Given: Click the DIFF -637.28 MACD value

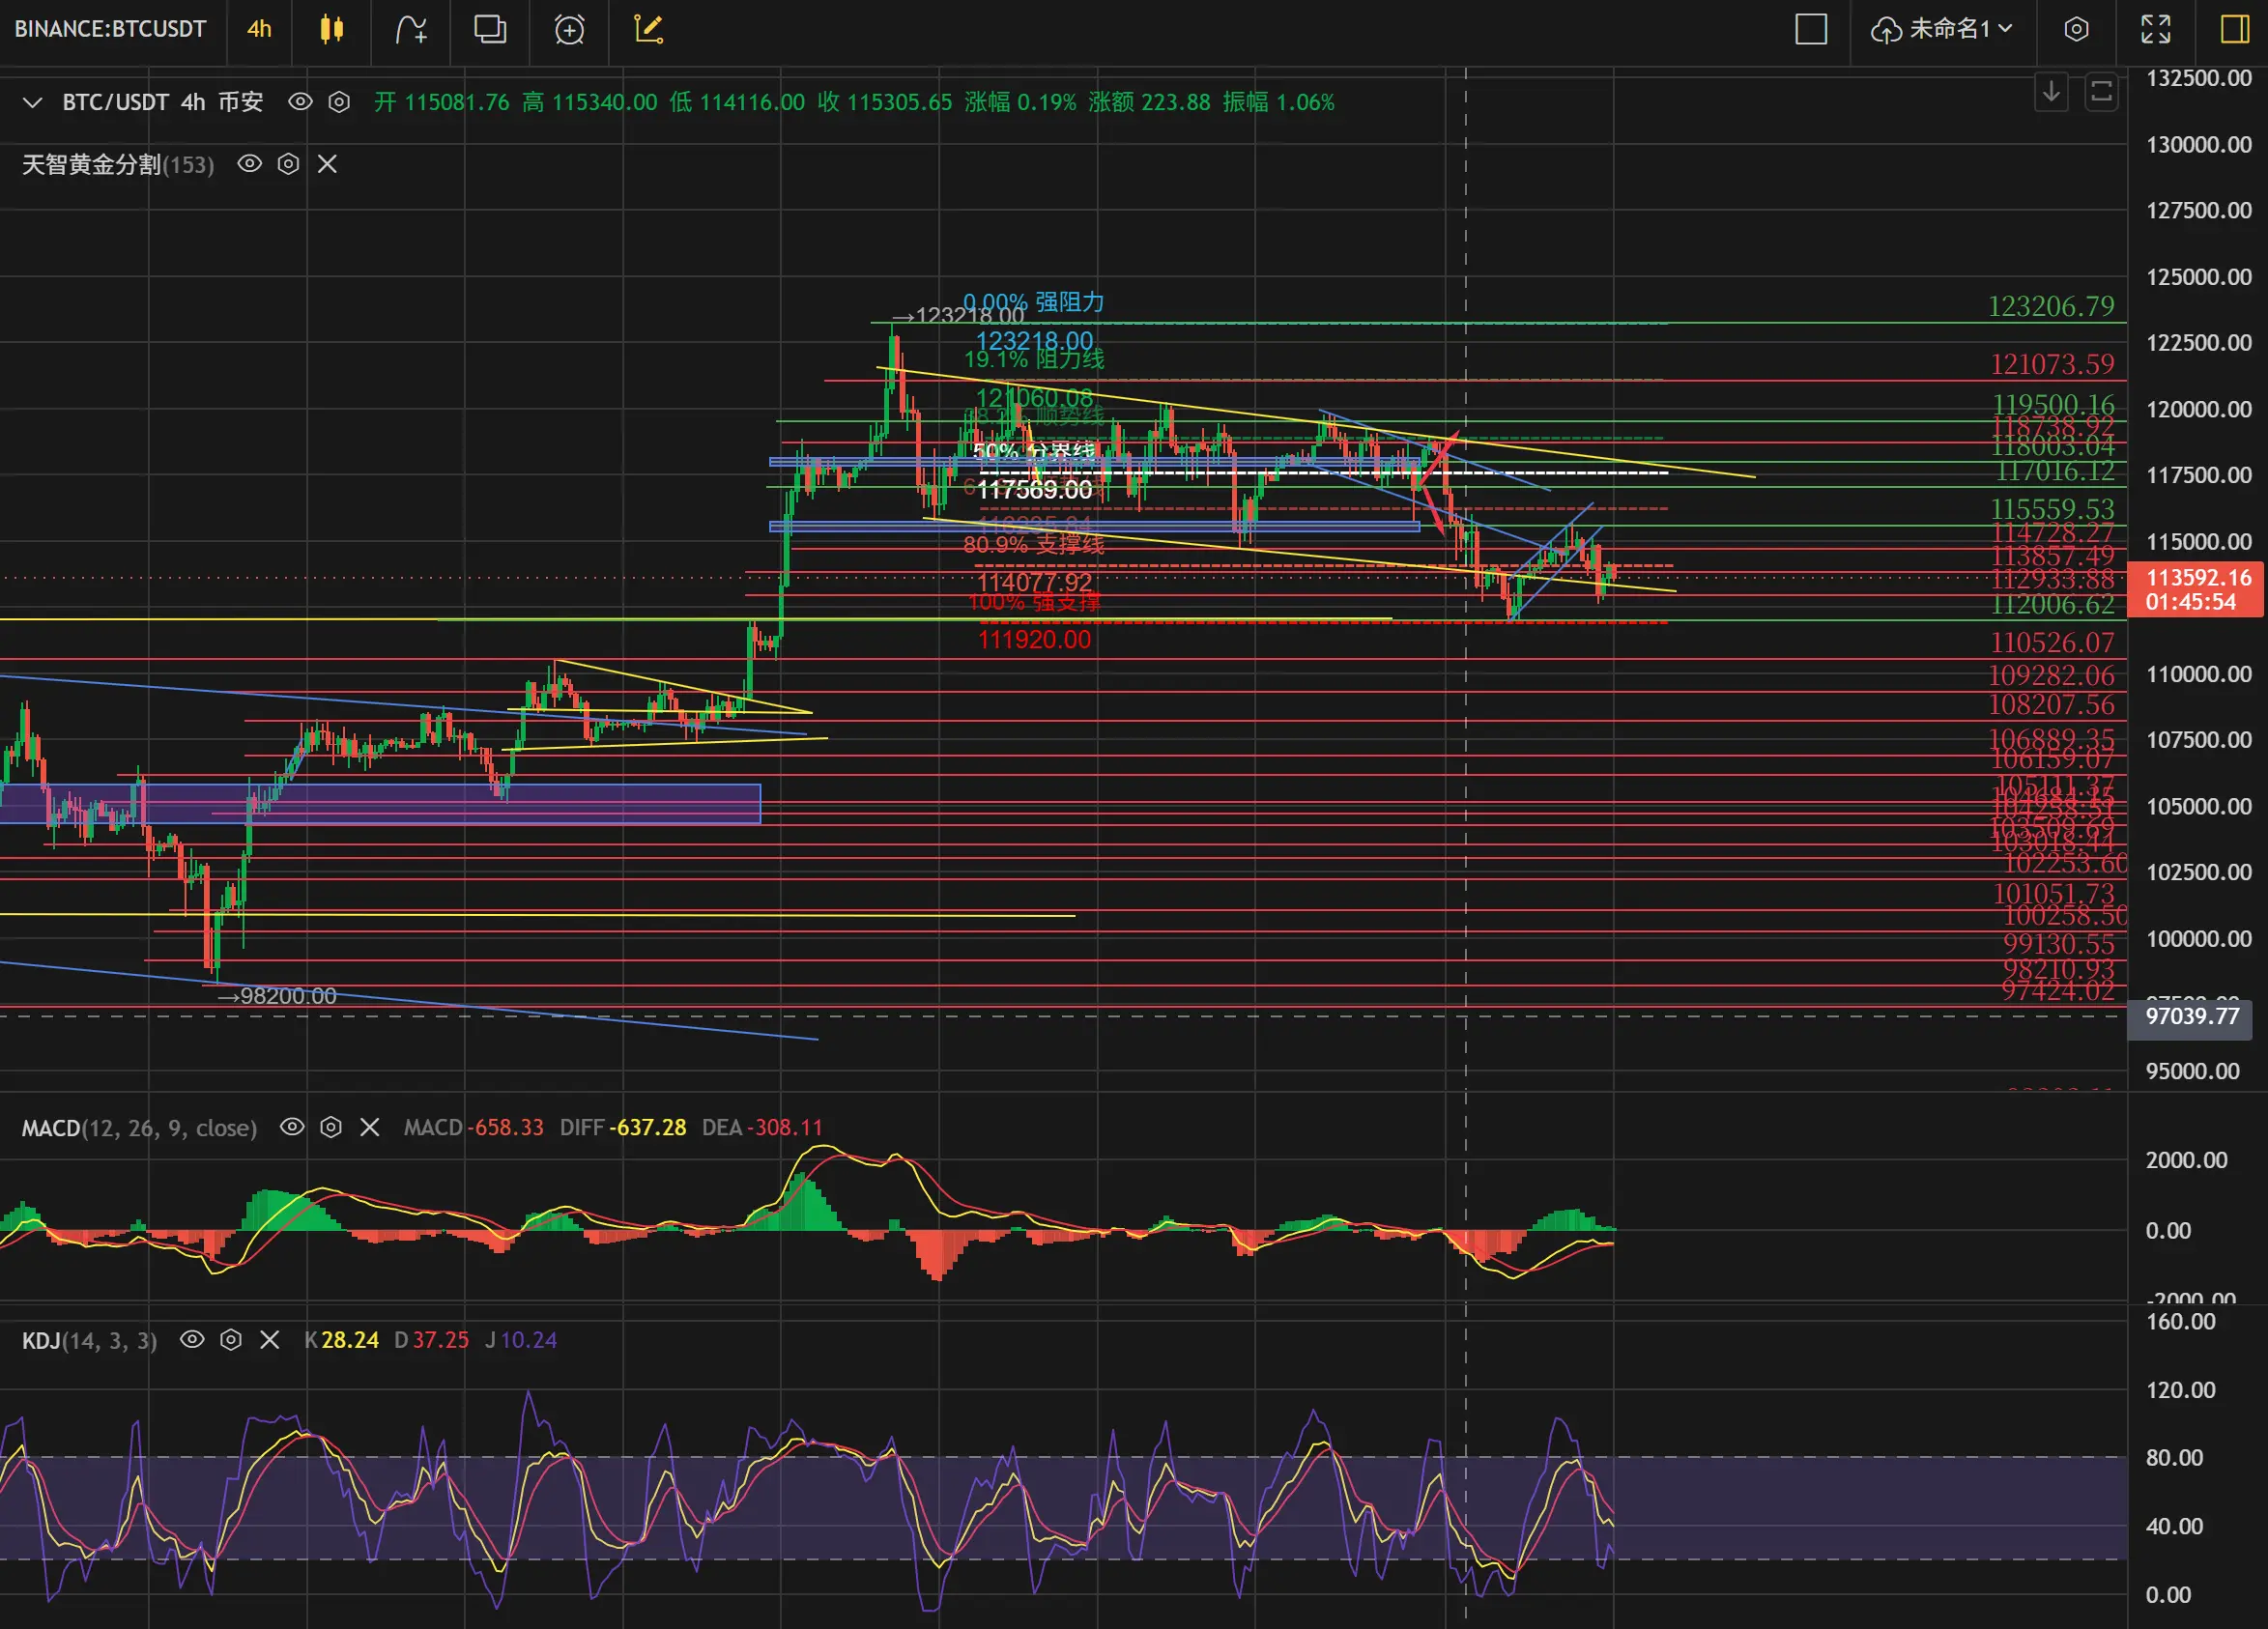Looking at the screenshot, I should point(623,1128).
